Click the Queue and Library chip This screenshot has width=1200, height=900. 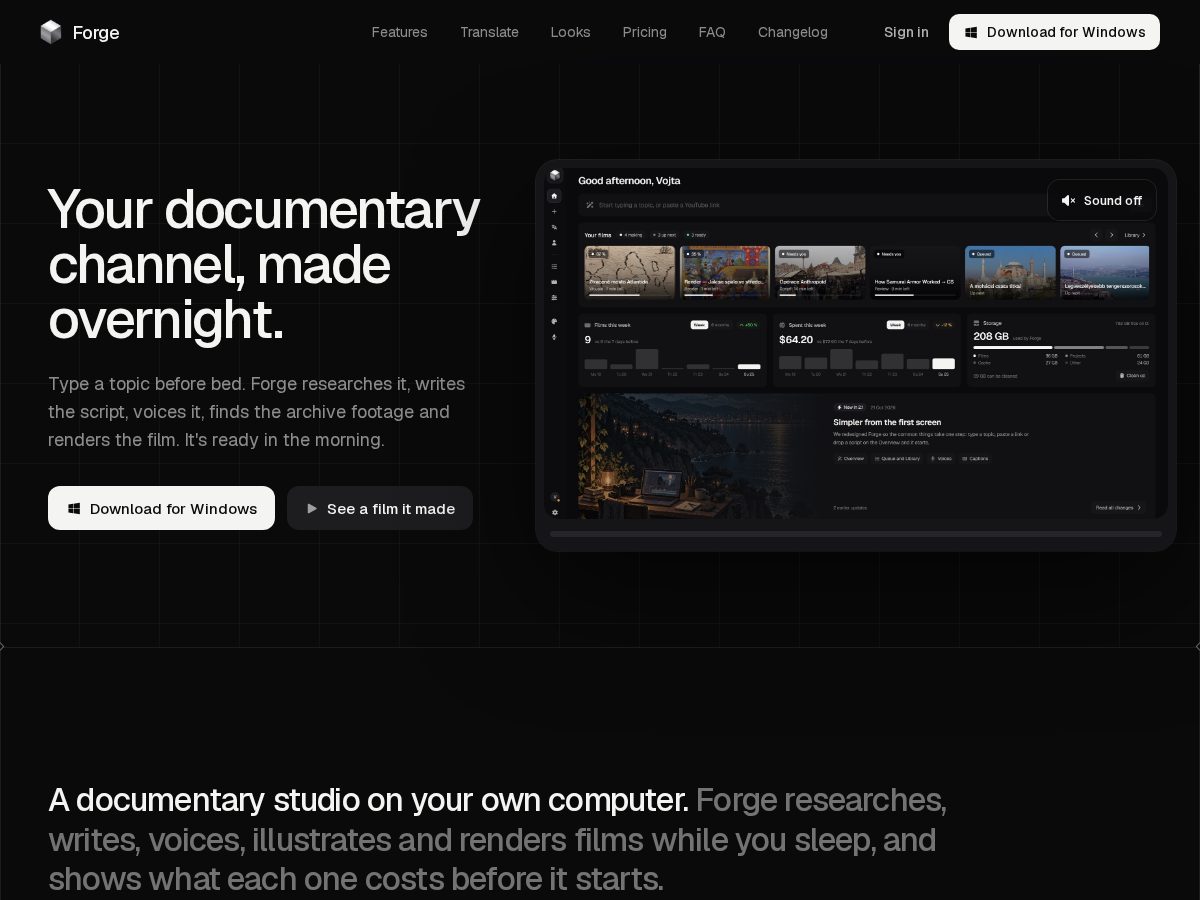click(897, 458)
